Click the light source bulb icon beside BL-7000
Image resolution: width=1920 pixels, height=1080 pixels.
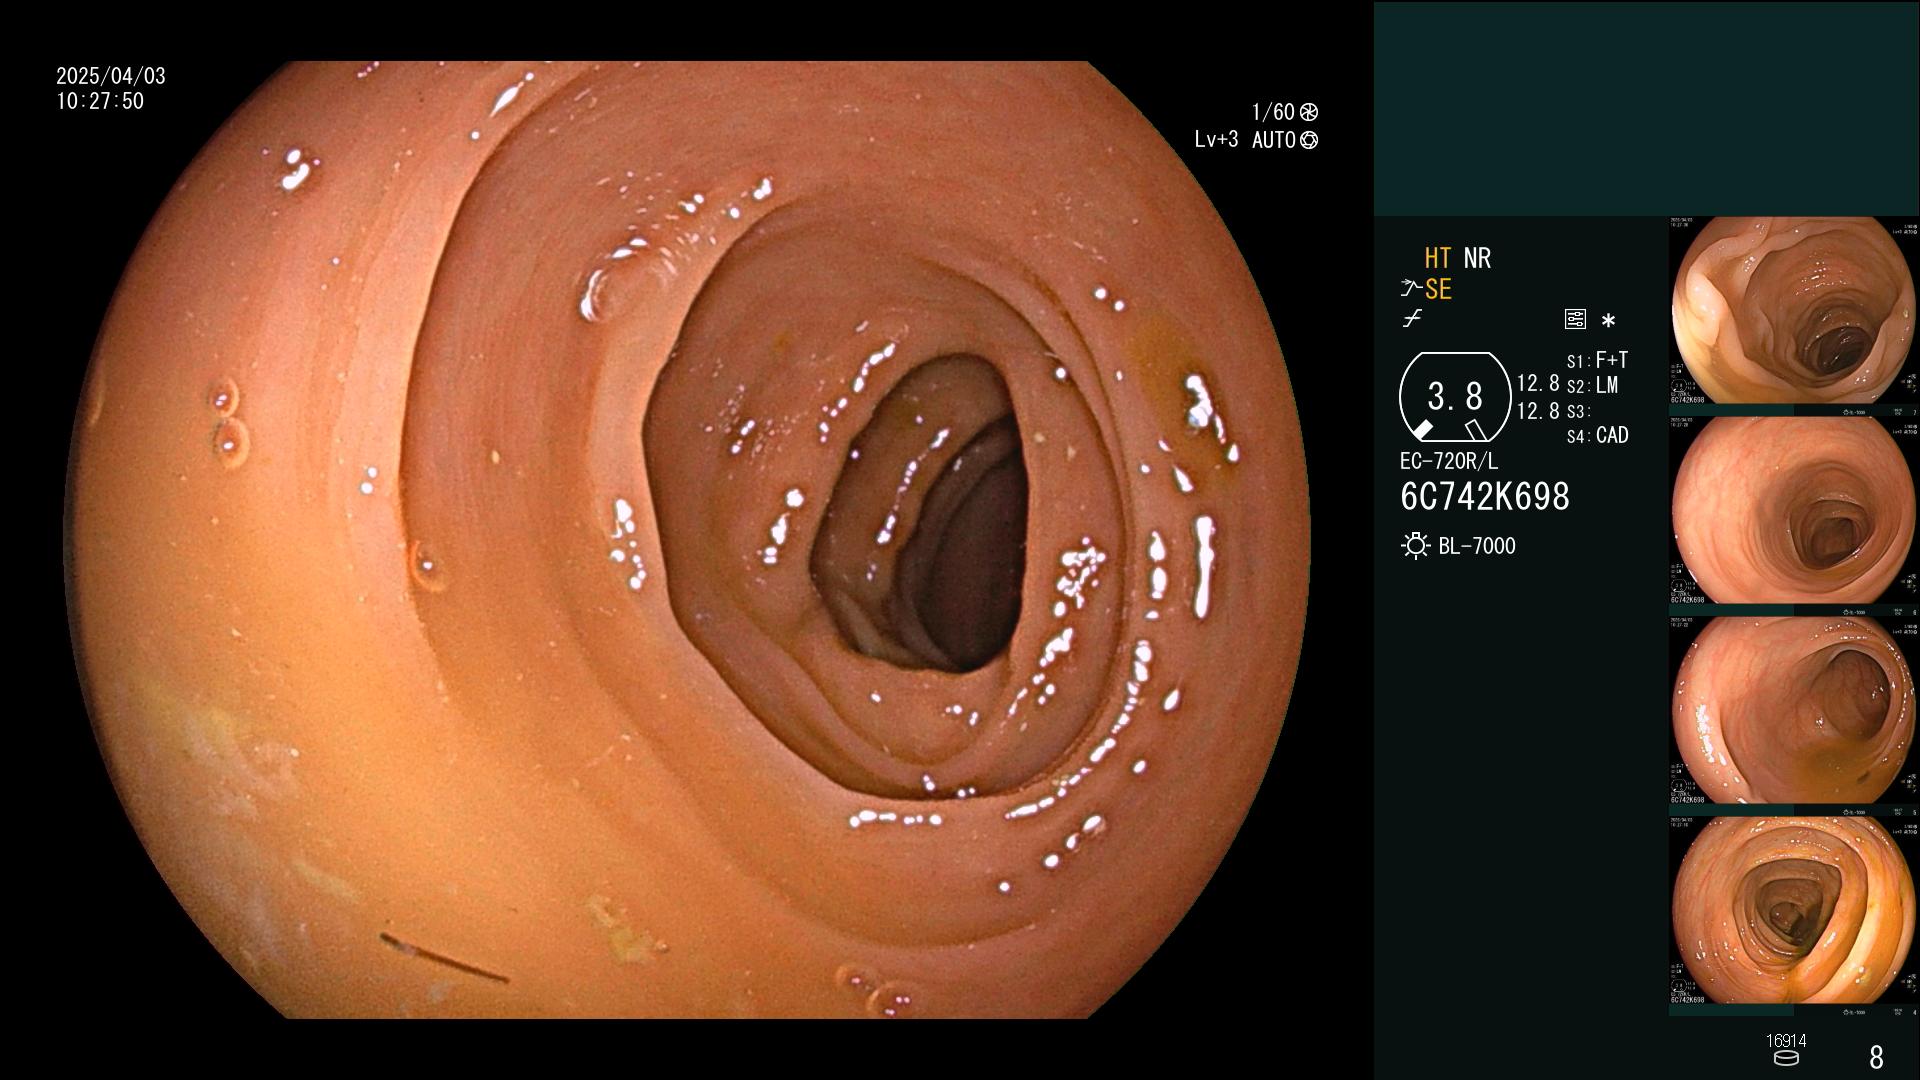click(1415, 546)
